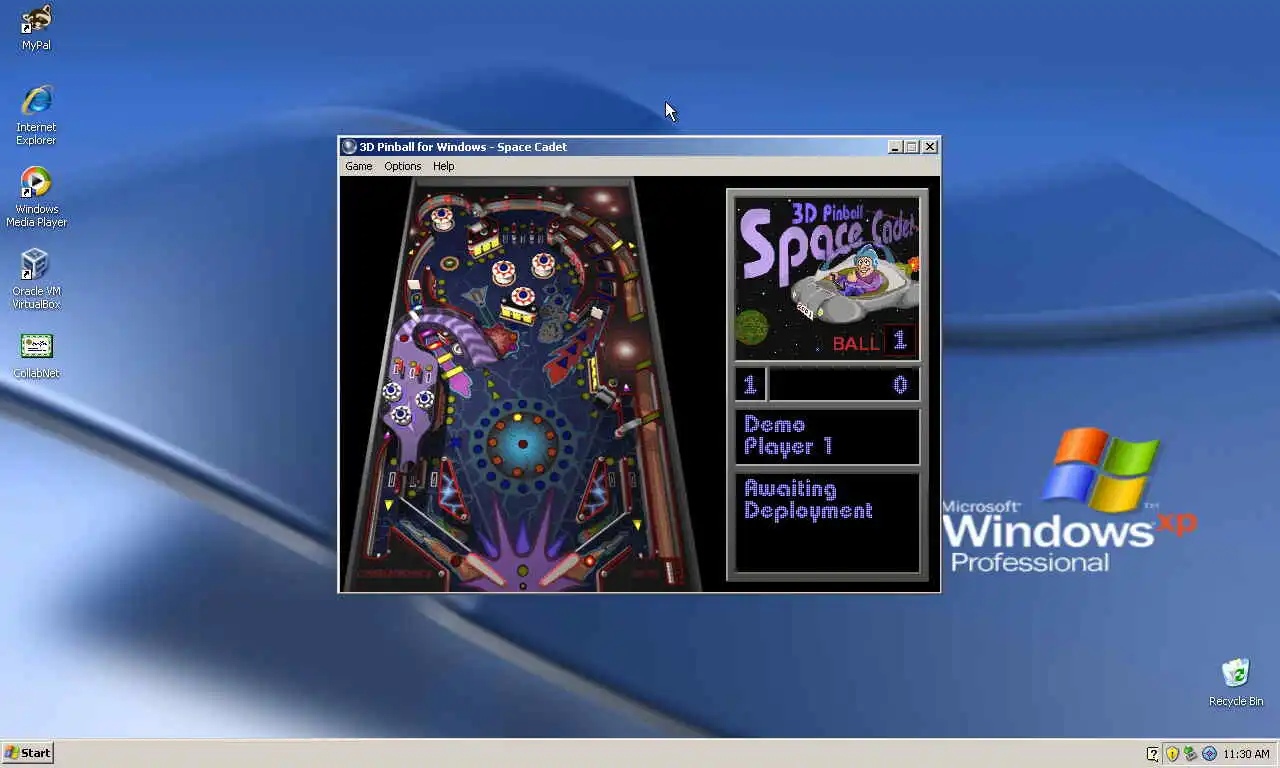Open the Help menu in 3D Pinball
Image resolution: width=1280 pixels, height=768 pixels.
pos(443,166)
